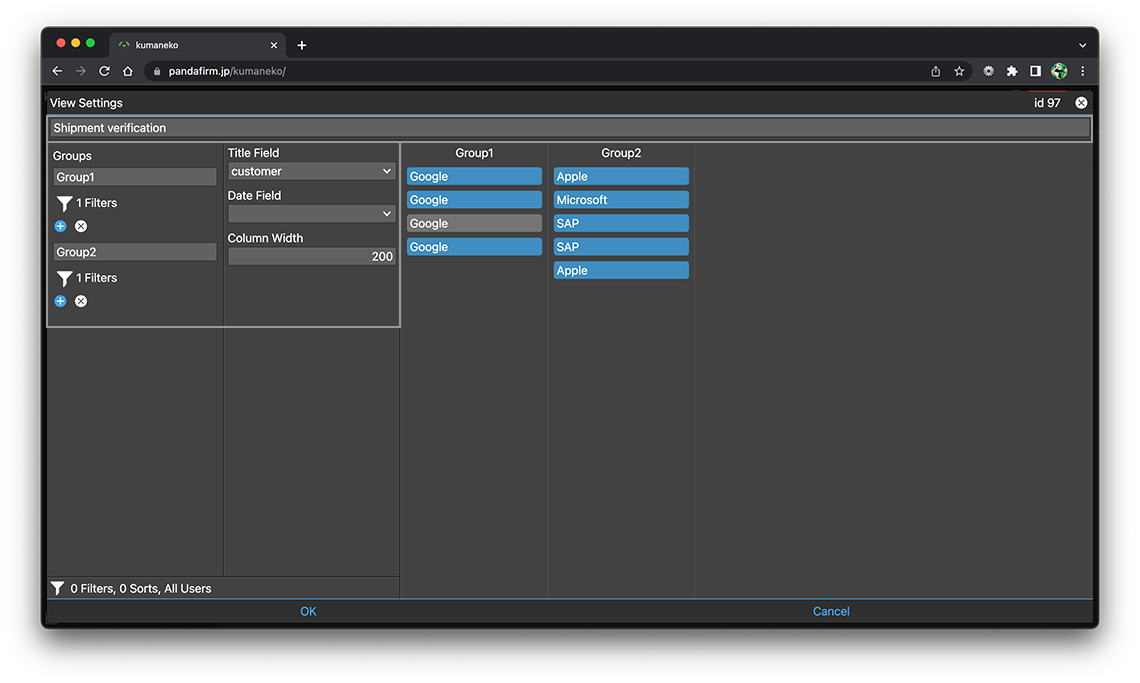Click the Column Width input field

tap(312, 257)
